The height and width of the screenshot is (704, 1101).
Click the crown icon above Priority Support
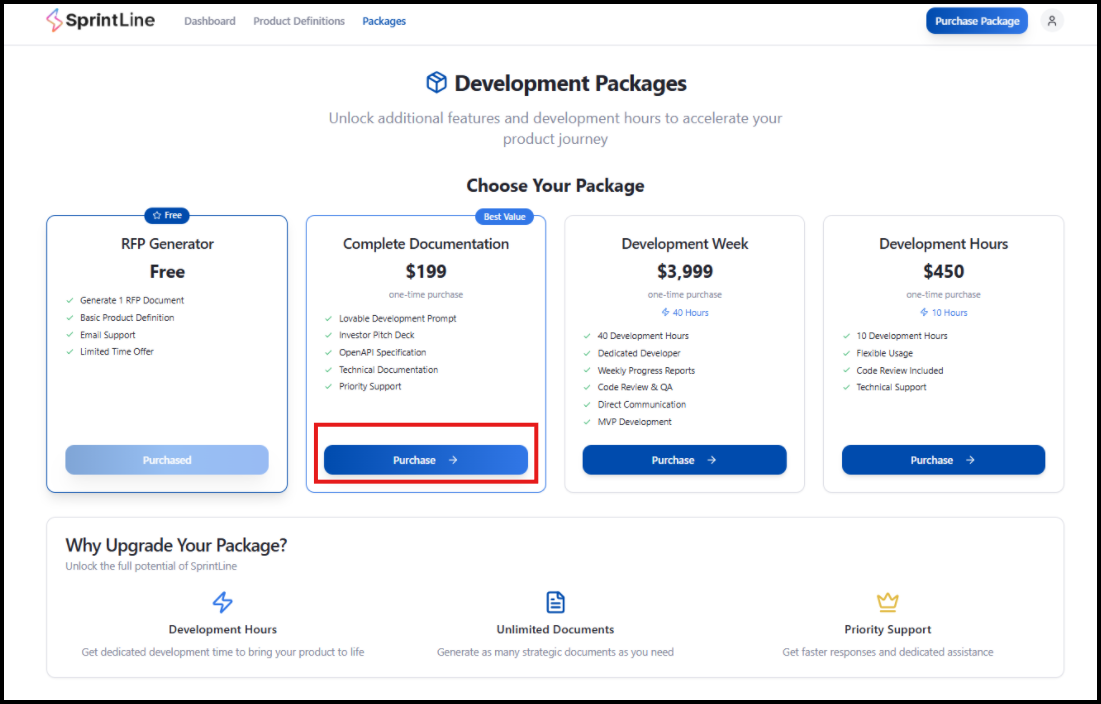(x=888, y=602)
